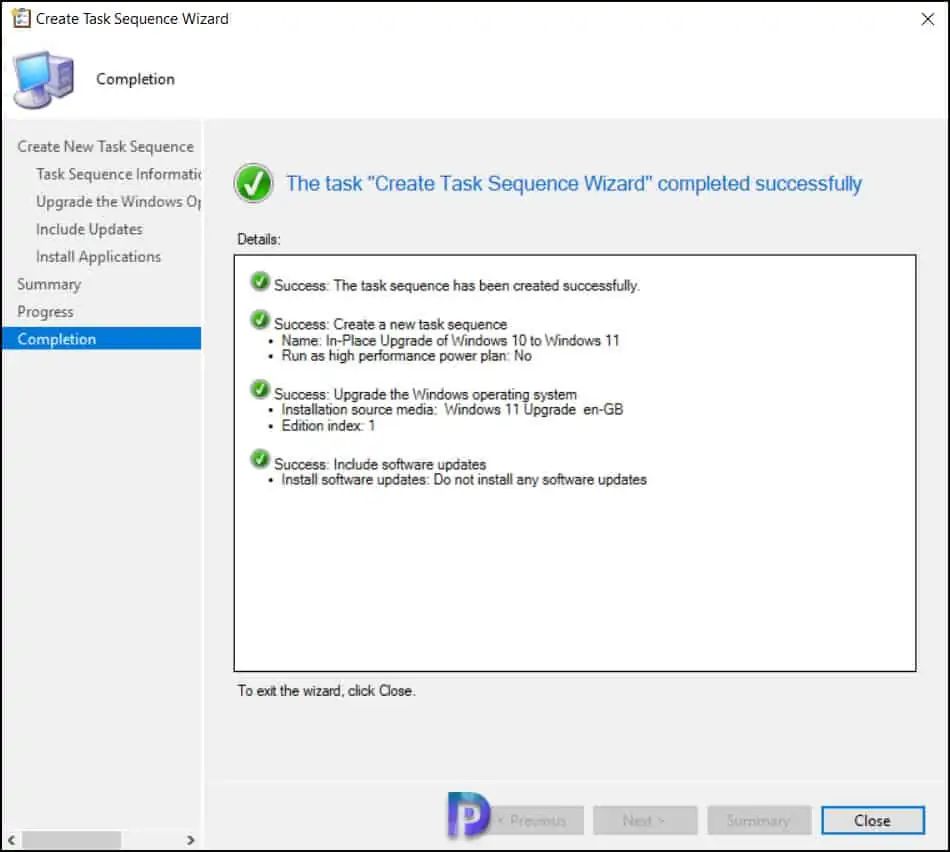Click the sidebar horizontal scrollbar thumb
The width and height of the screenshot is (950, 852).
(x=71, y=840)
